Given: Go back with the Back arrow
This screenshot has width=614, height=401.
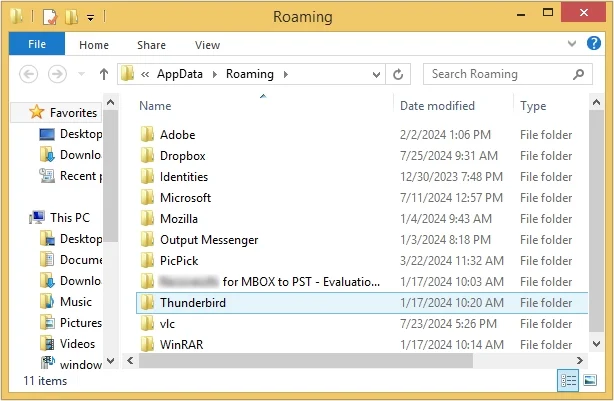Looking at the screenshot, I should (x=29, y=74).
